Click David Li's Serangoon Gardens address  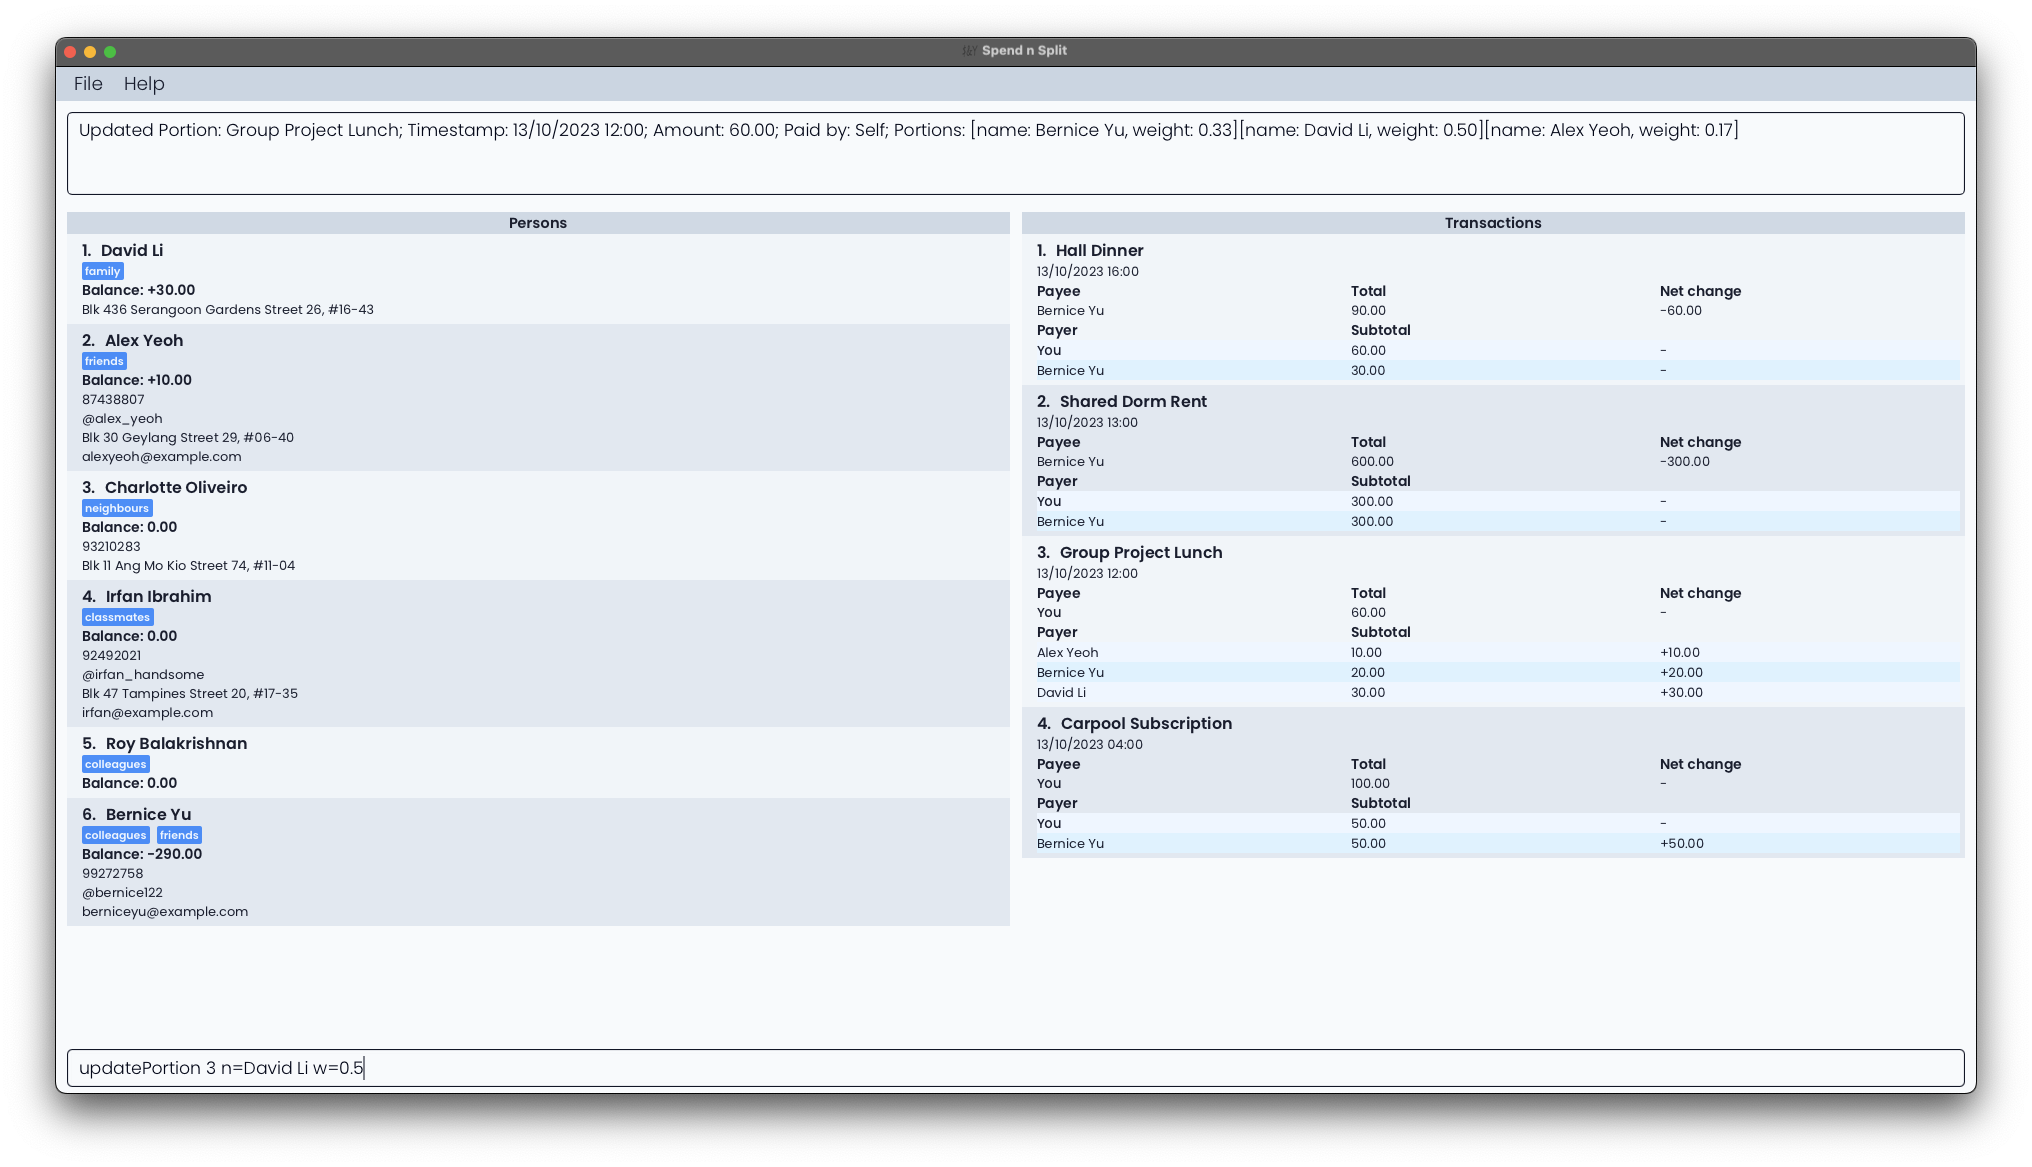click(228, 309)
